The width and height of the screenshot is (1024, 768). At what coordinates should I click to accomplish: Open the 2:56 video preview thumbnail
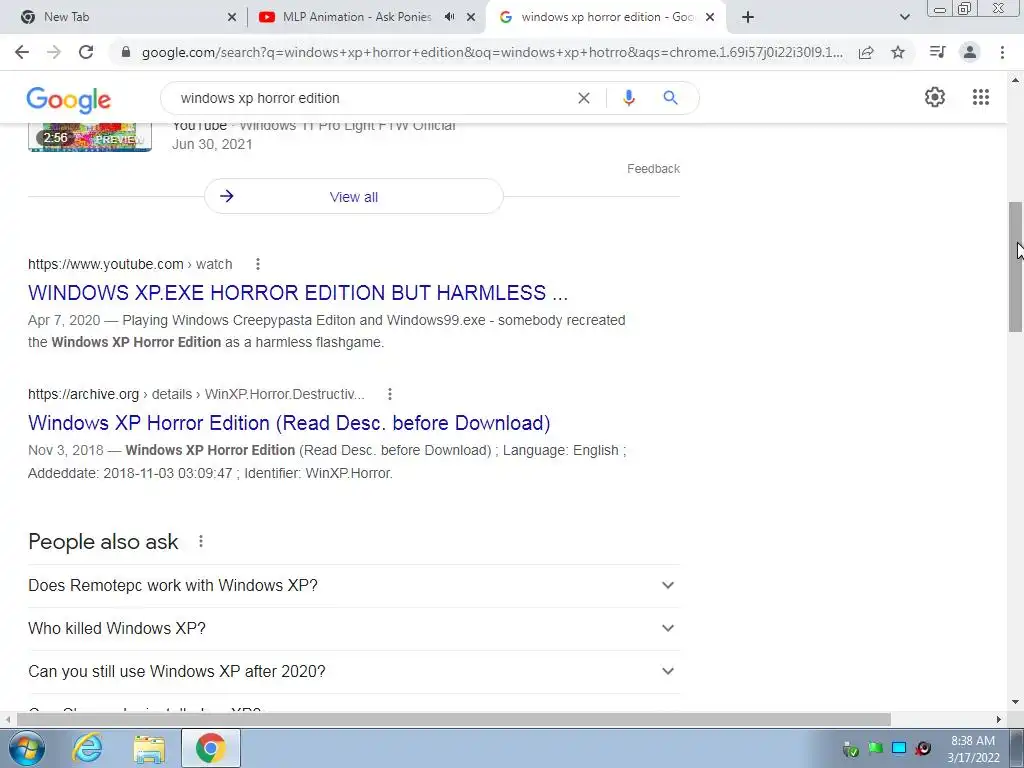point(90,137)
